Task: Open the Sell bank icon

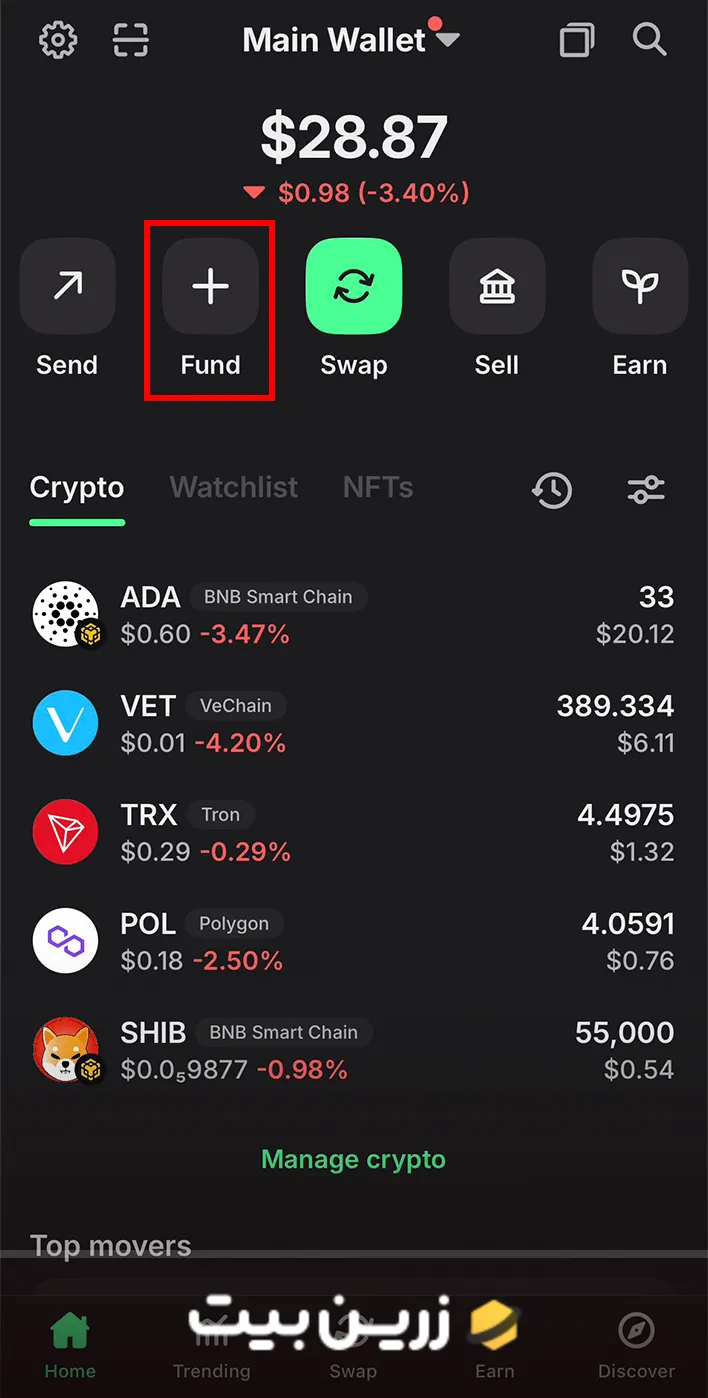Action: 497,286
